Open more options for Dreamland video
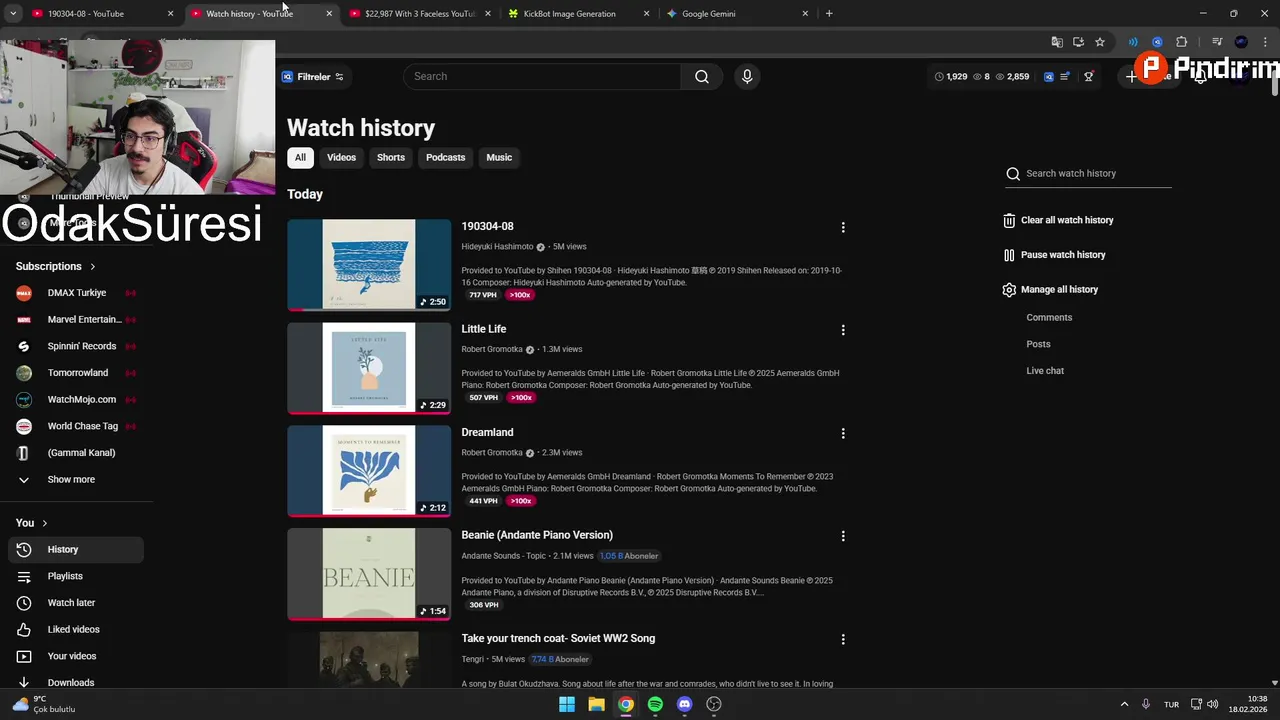1280x720 pixels. click(843, 433)
